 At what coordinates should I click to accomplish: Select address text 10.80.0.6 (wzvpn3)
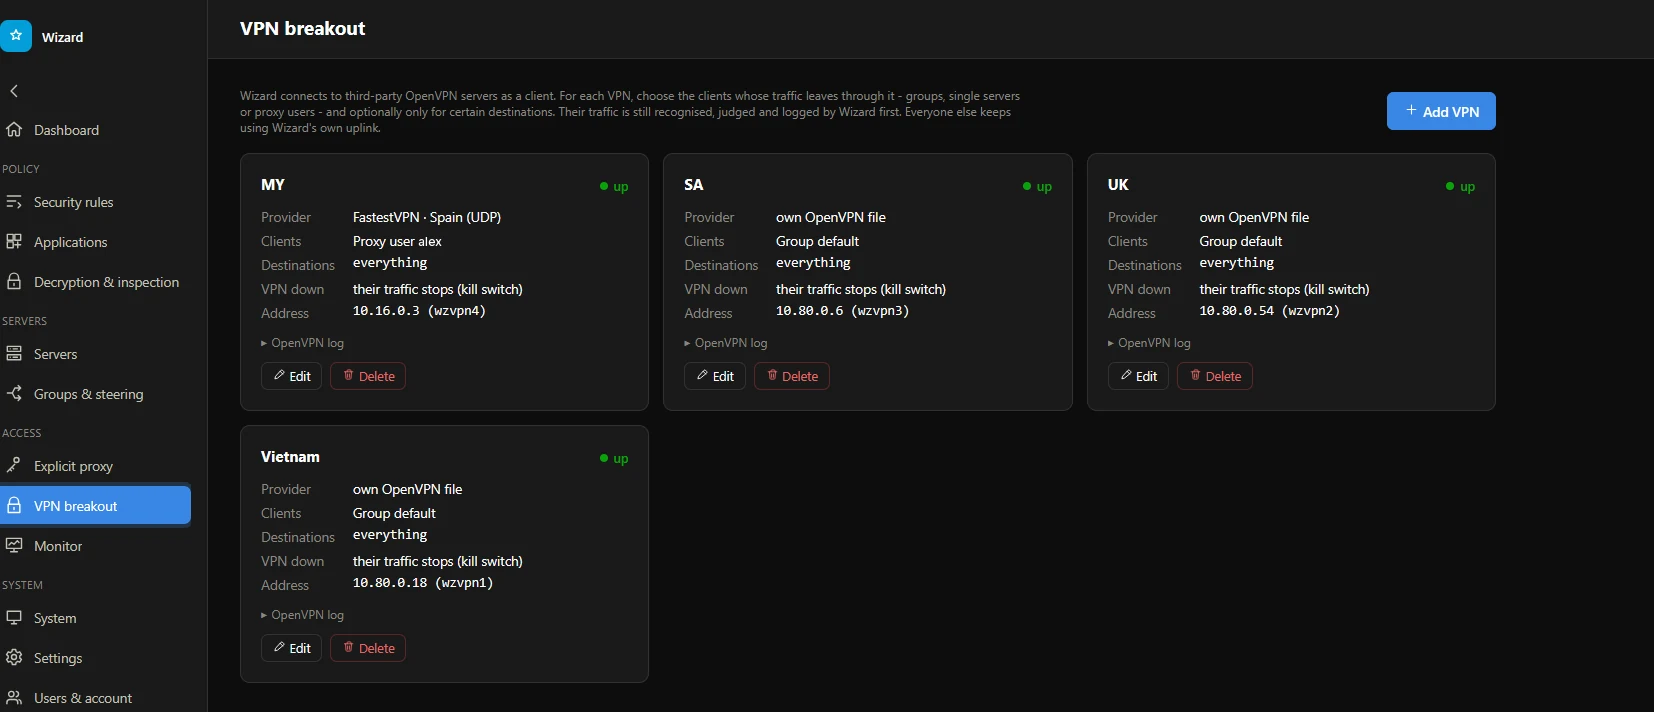[842, 311]
